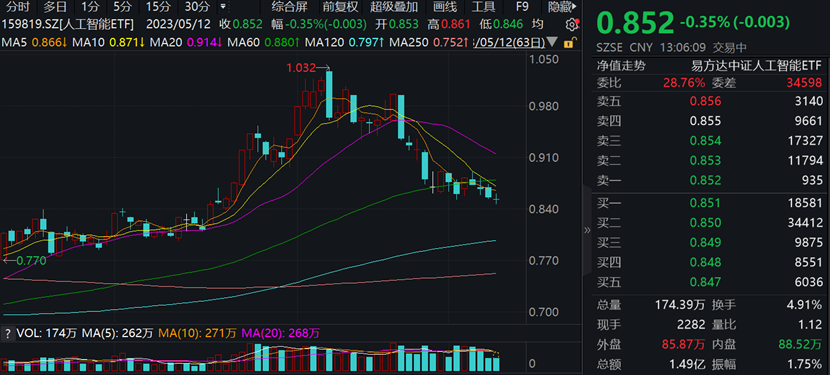Expand more period options small arrow
The width and height of the screenshot is (830, 375).
tap(222, 7)
